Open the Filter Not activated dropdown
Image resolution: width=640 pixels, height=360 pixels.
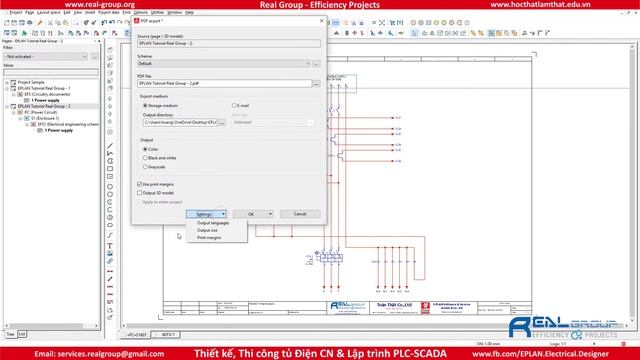coord(84,57)
